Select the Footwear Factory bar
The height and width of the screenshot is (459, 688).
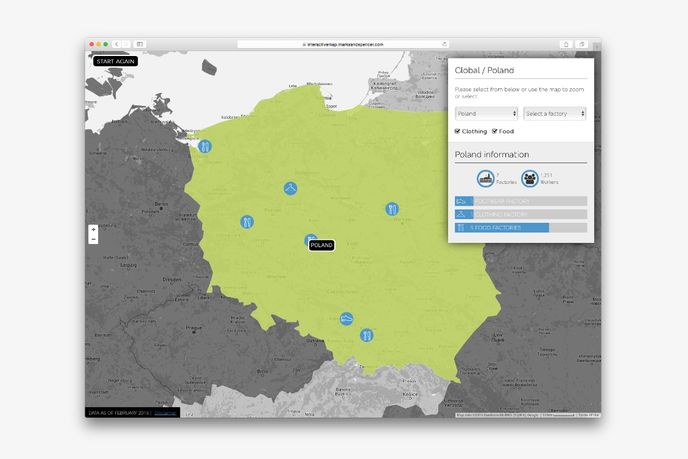point(520,201)
